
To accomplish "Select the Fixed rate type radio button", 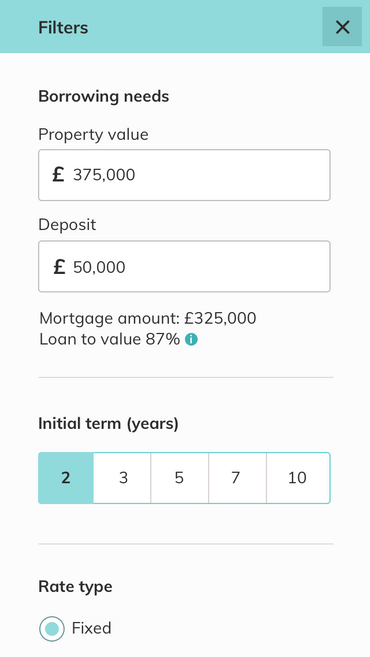I will click(52, 629).
